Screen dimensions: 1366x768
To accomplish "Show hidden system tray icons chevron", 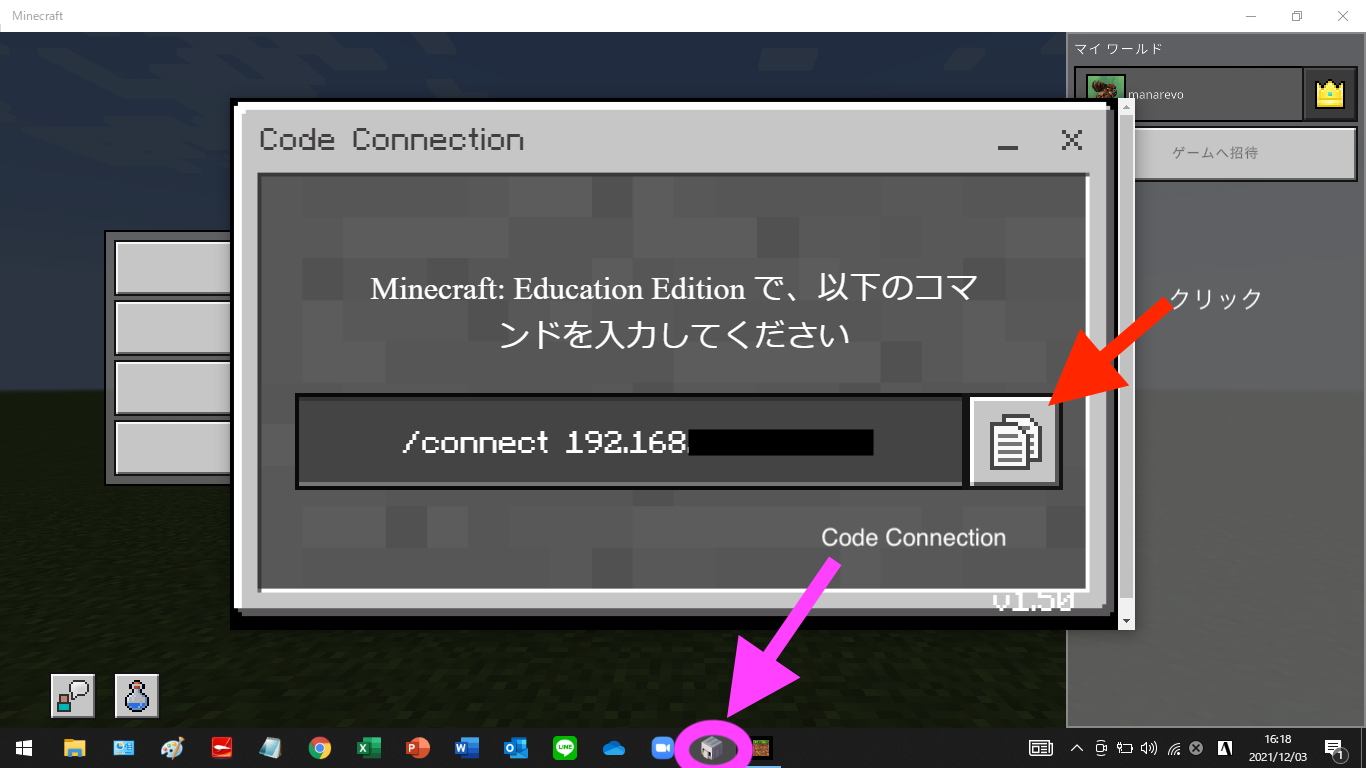I will coord(1077,747).
